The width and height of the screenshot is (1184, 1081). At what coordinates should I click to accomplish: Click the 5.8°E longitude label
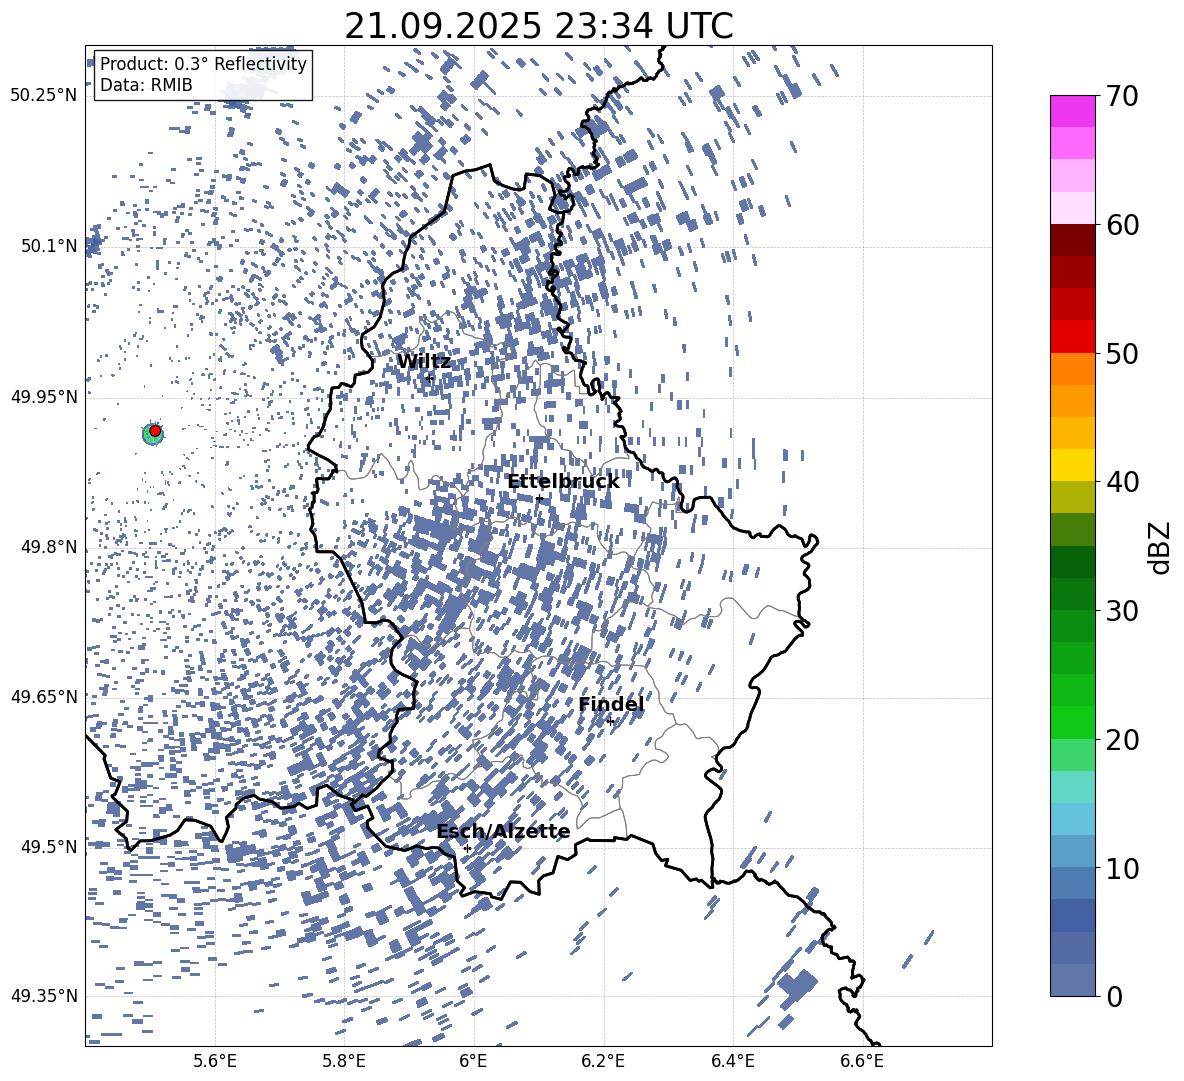click(x=344, y=1061)
